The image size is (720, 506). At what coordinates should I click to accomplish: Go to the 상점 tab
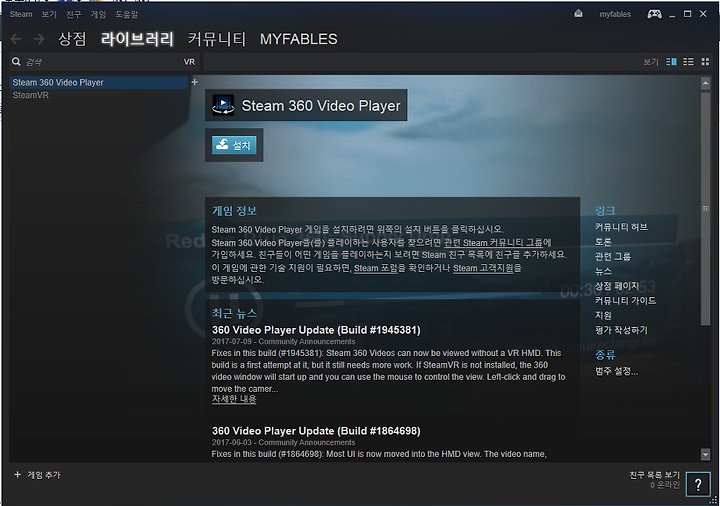click(x=72, y=39)
